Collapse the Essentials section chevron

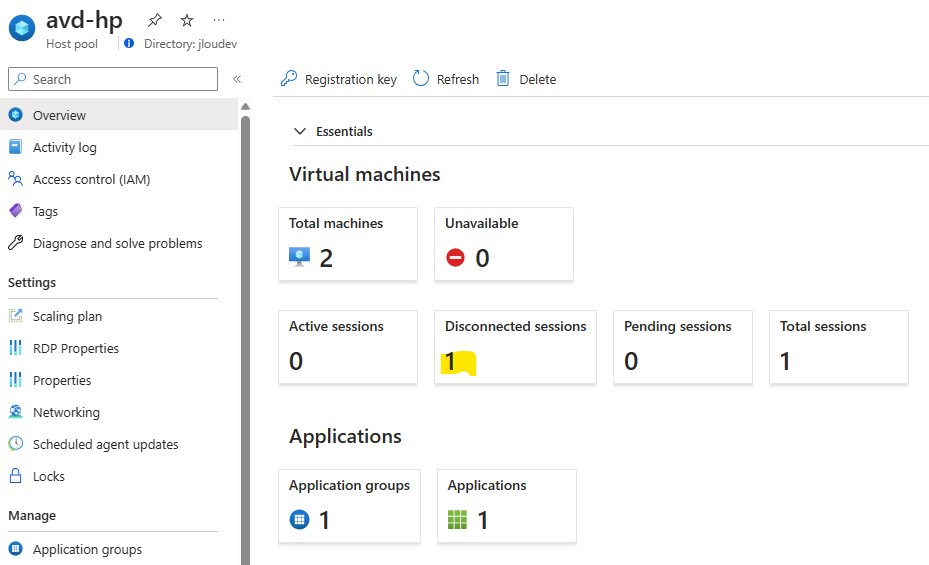(x=300, y=131)
